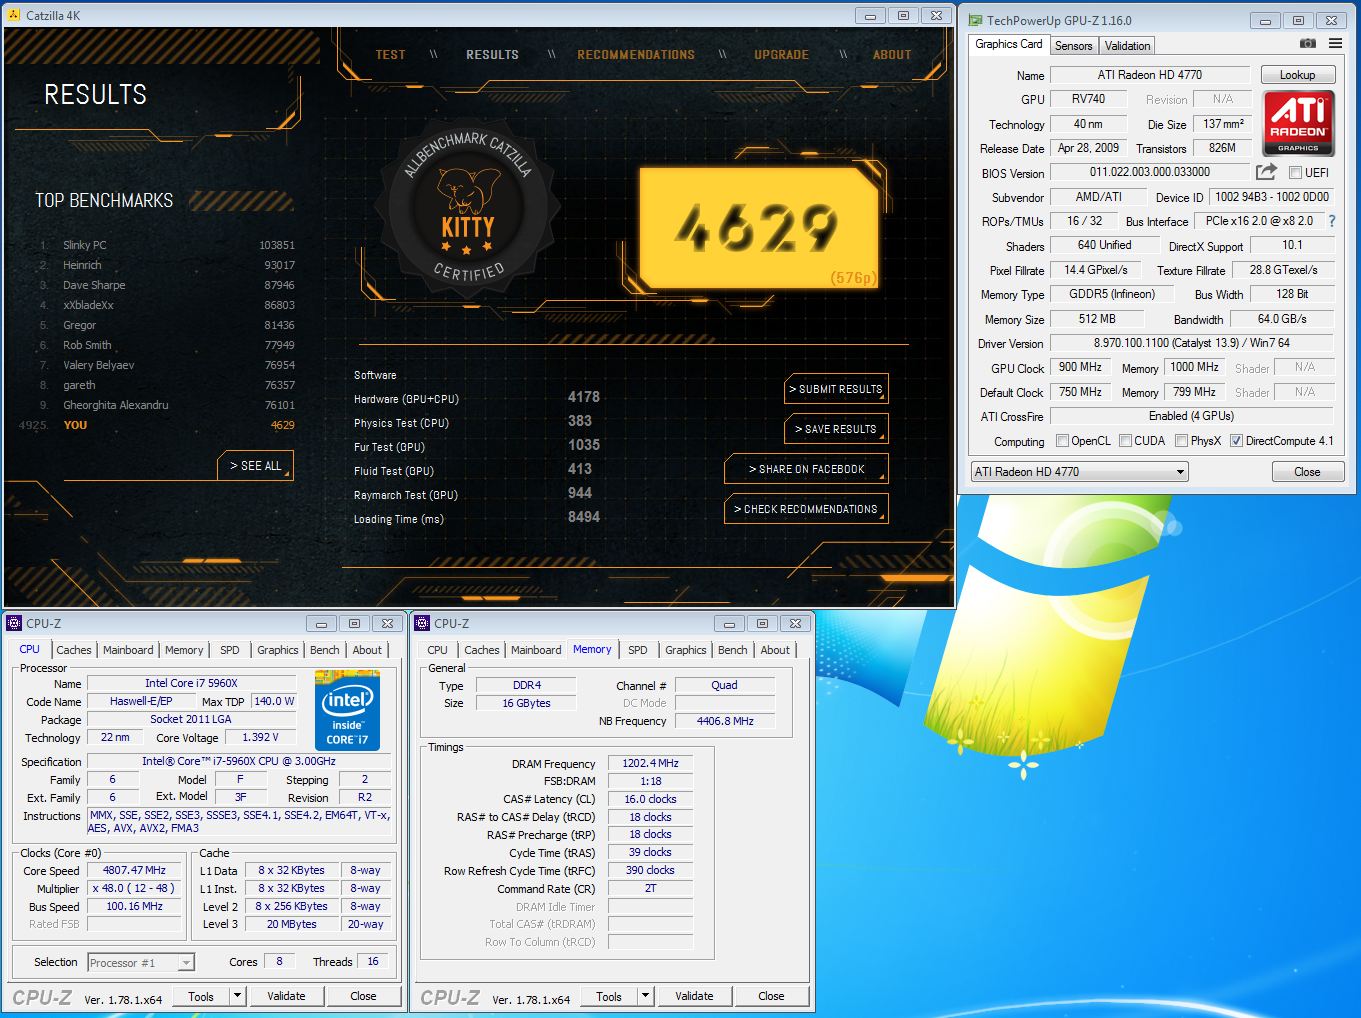Viewport: 1361px width, 1018px height.
Task: Click the Kitty Certified badge in Catzilla
Action: (x=467, y=207)
